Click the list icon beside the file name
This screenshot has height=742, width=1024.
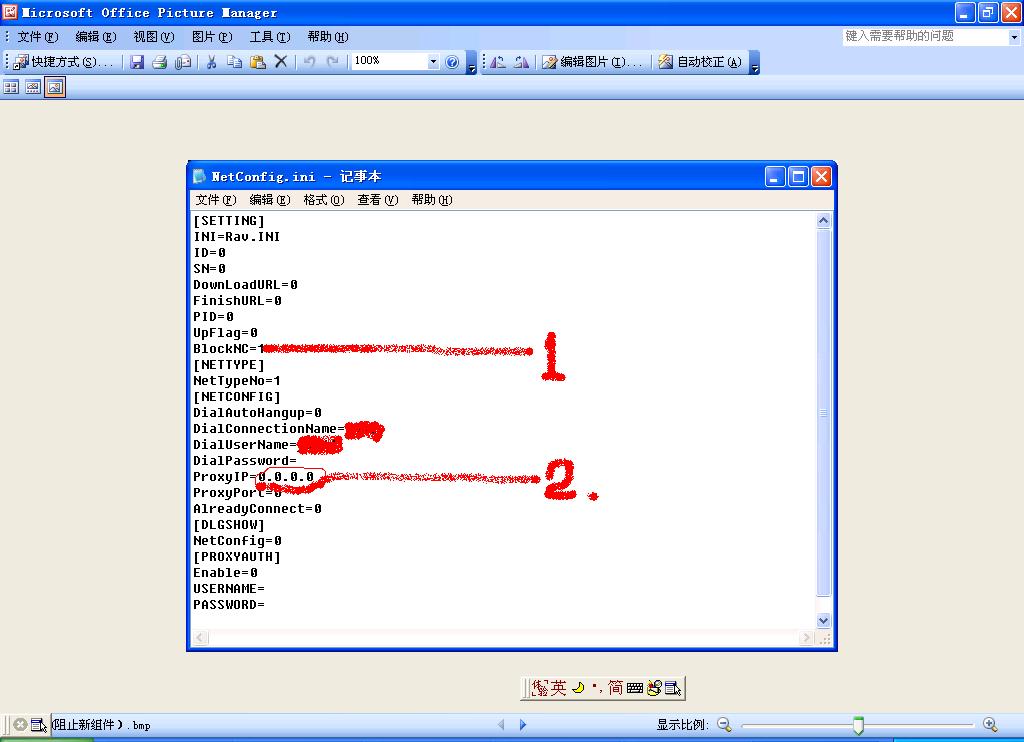39,725
